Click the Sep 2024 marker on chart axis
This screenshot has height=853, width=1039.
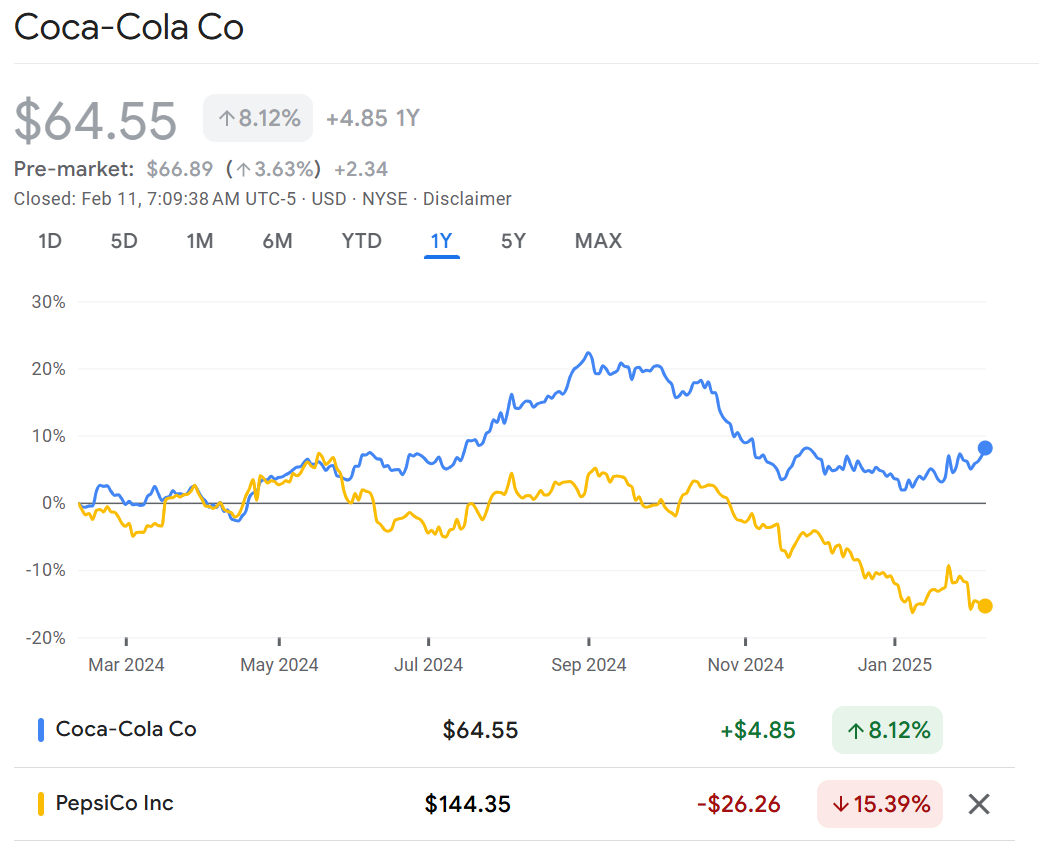(x=588, y=665)
